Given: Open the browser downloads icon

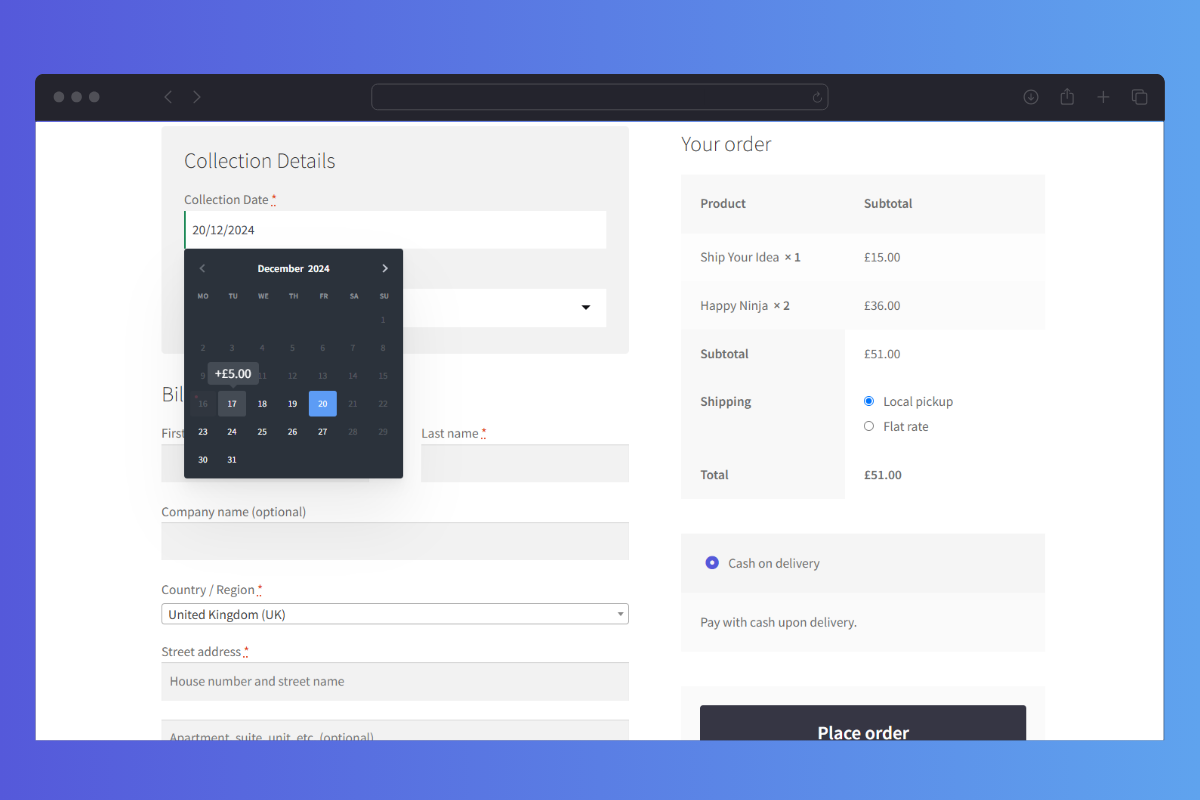Looking at the screenshot, I should pyautogui.click(x=1031, y=96).
